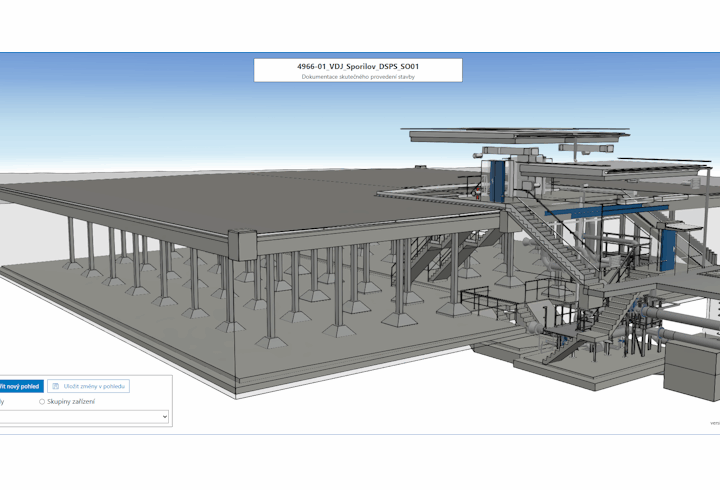Click subtitle 'Dokumentace skutečného provedení stavby'
This screenshot has width=720, height=490.
coord(357,76)
